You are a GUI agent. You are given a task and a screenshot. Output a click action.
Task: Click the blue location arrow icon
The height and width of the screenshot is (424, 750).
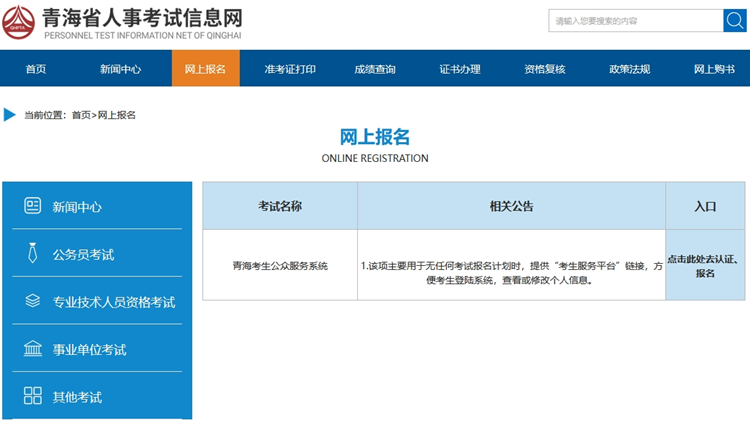(10, 115)
